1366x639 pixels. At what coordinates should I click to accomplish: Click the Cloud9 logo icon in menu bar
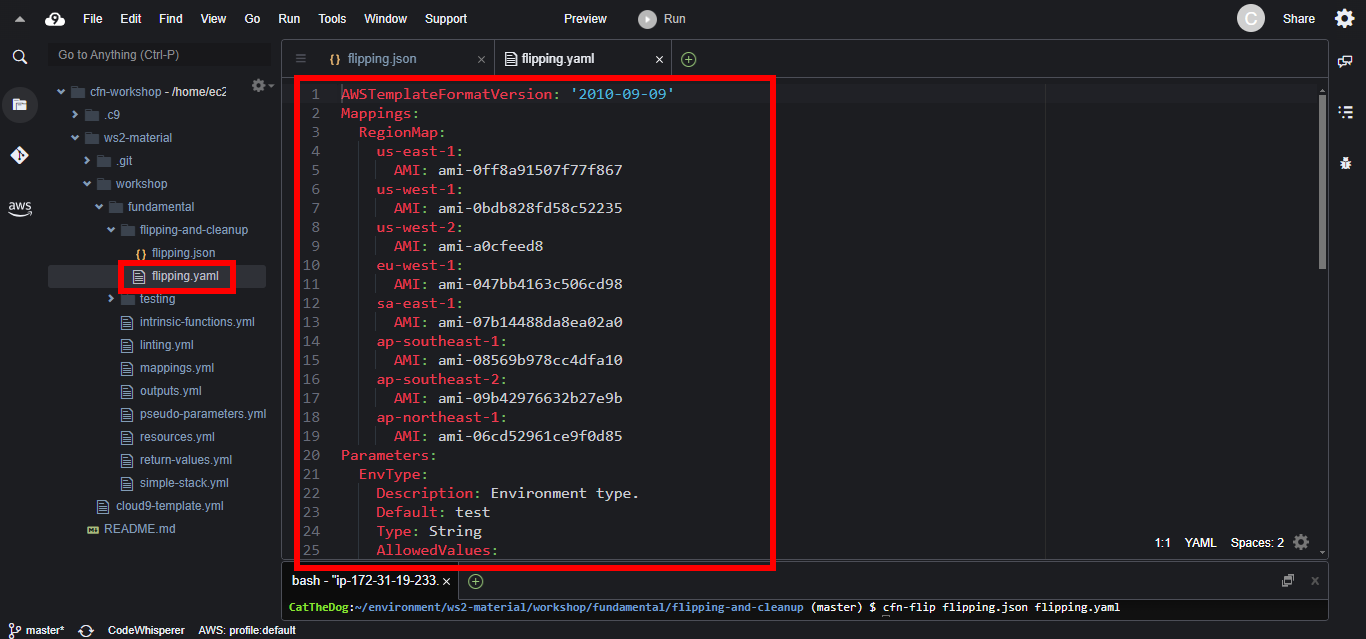(x=55, y=19)
